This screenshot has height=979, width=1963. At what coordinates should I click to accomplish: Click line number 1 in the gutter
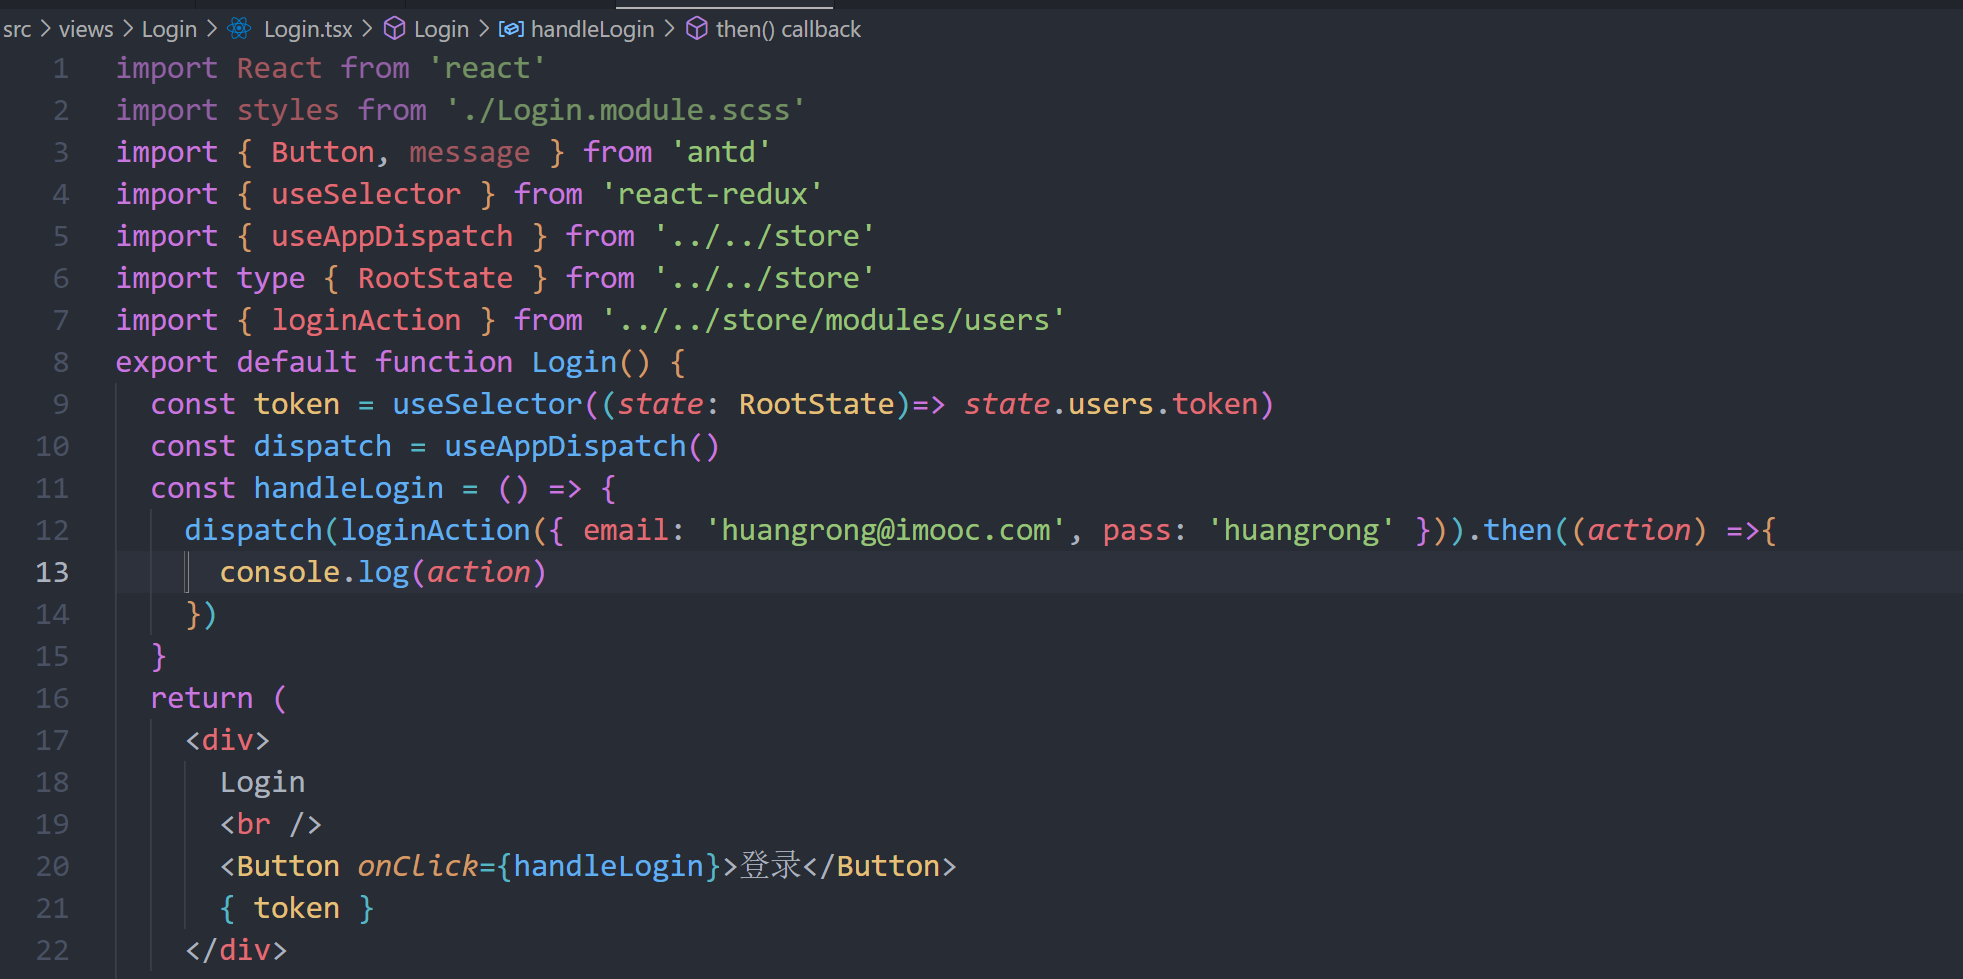click(x=61, y=68)
